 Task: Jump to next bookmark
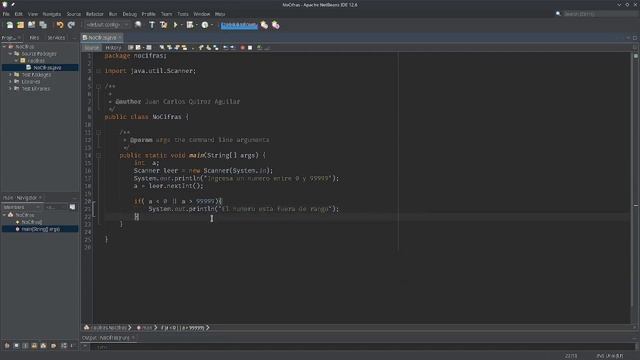click(x=208, y=48)
